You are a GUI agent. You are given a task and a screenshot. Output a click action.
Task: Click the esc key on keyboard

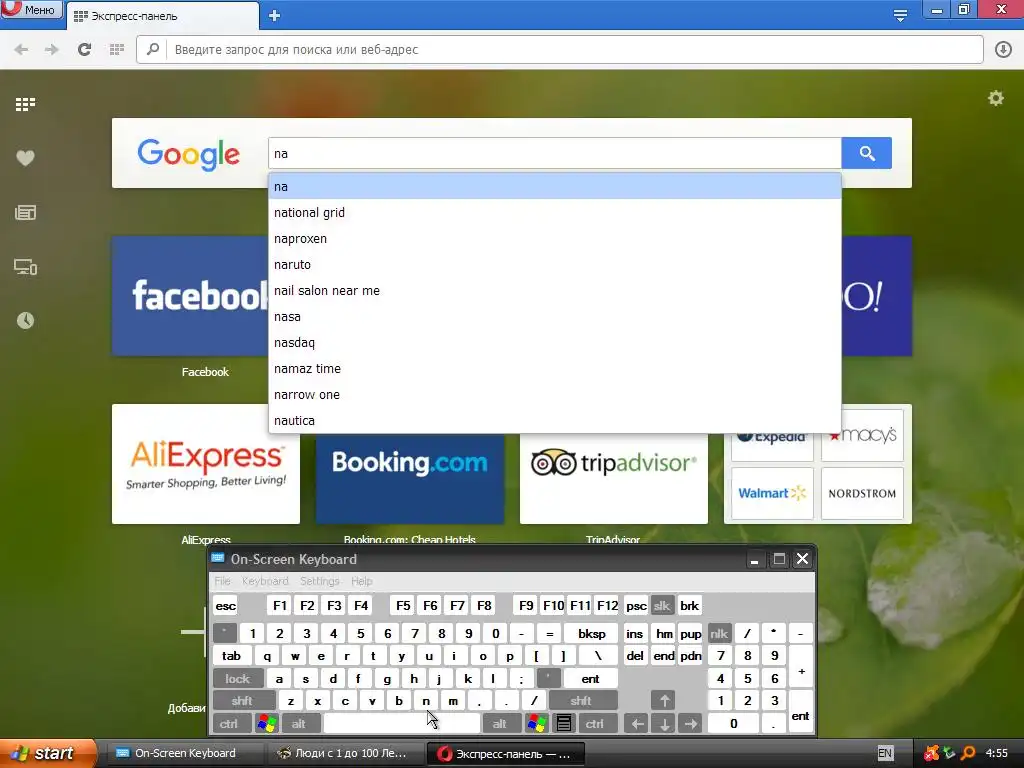(225, 606)
